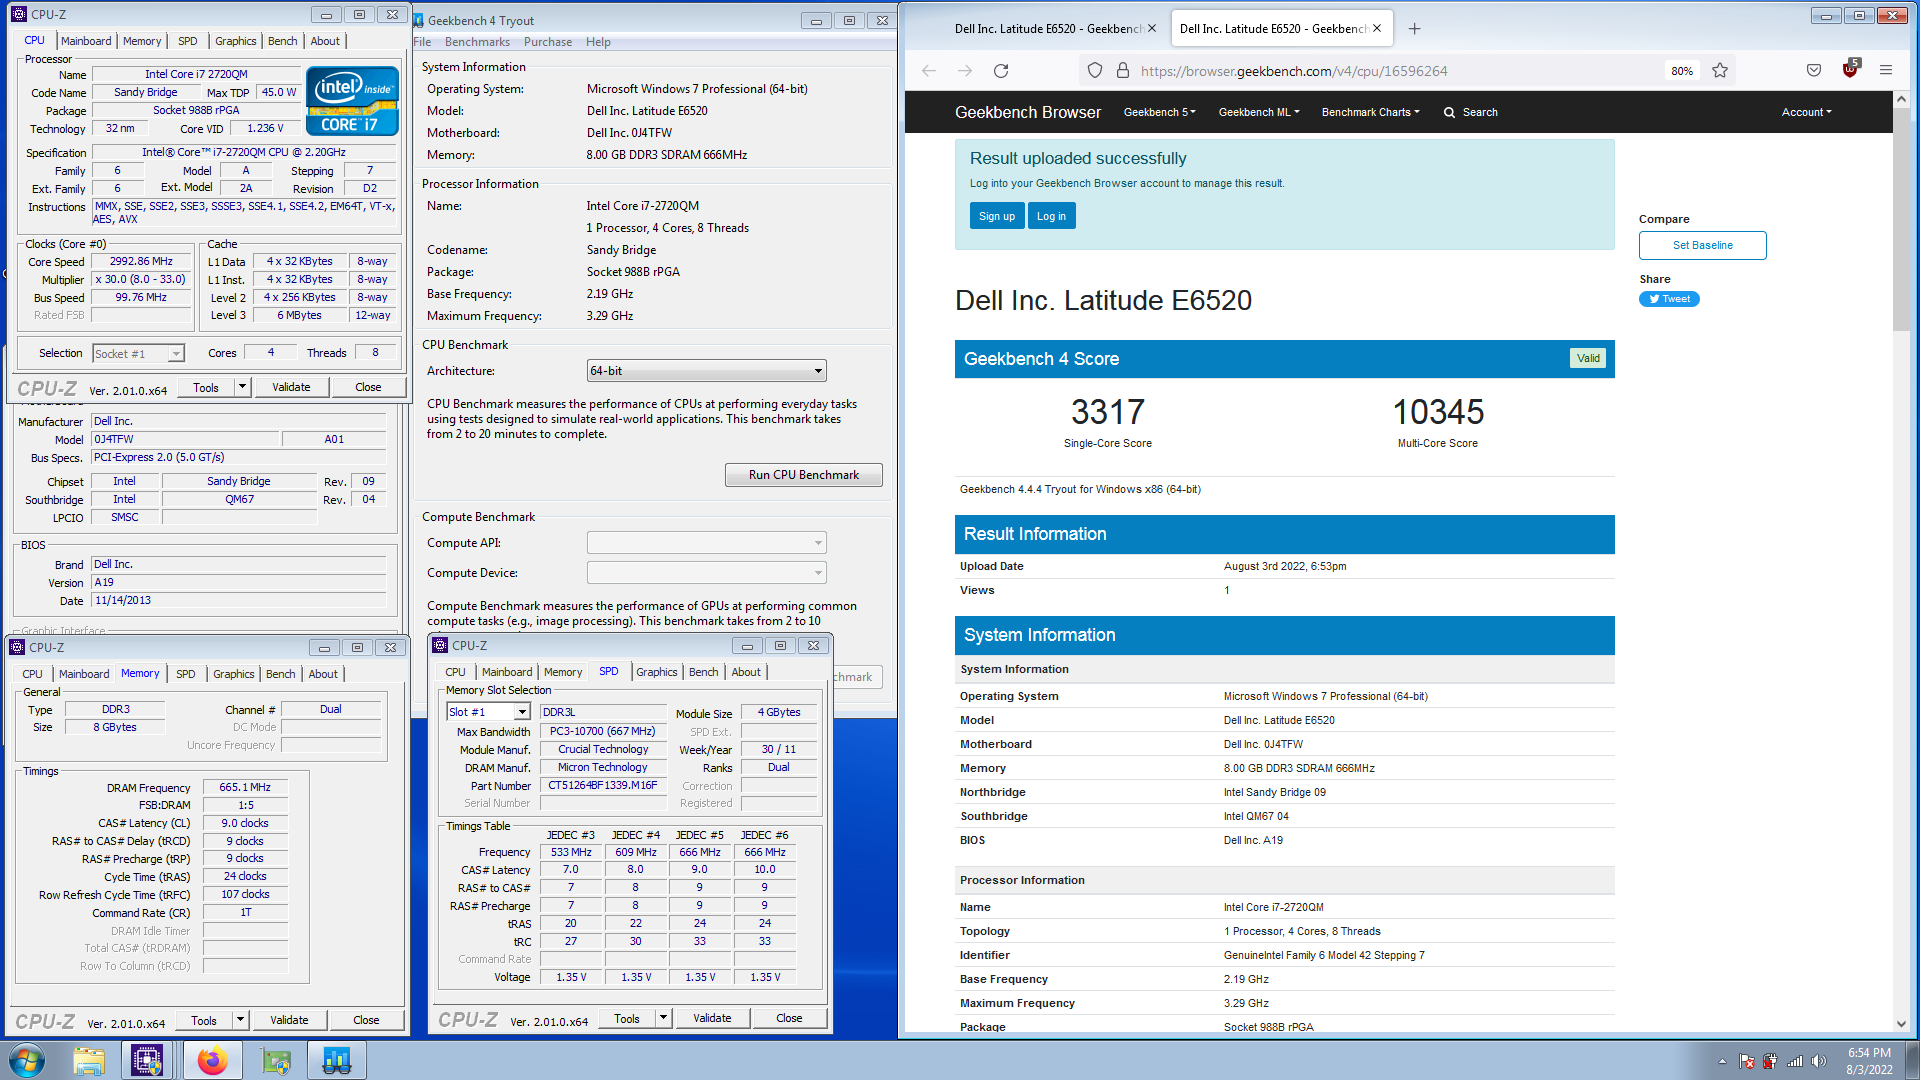This screenshot has width=1920, height=1080.
Task: Click the volume speaker tray icon
Action: (1819, 1062)
